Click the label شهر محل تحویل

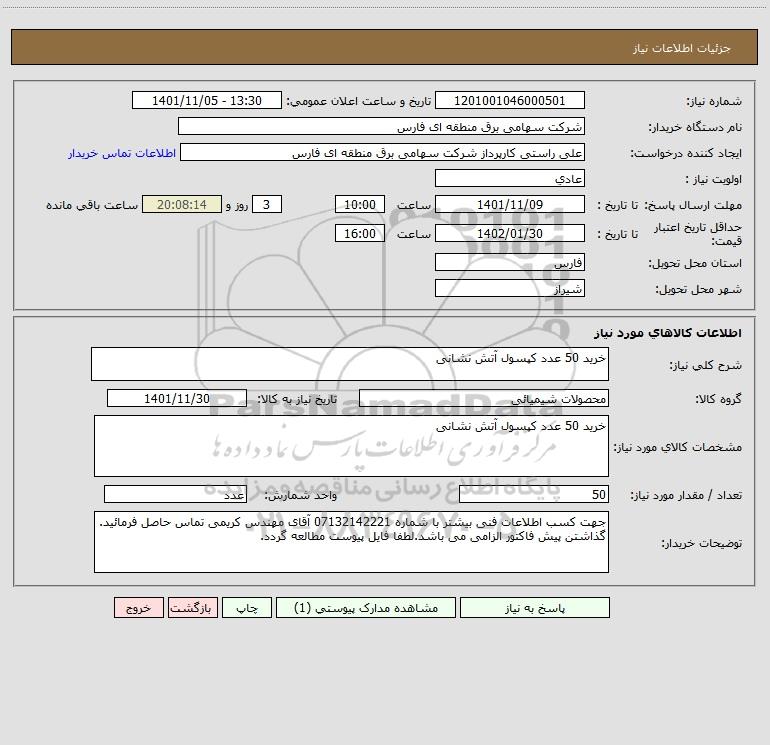[x=699, y=289]
